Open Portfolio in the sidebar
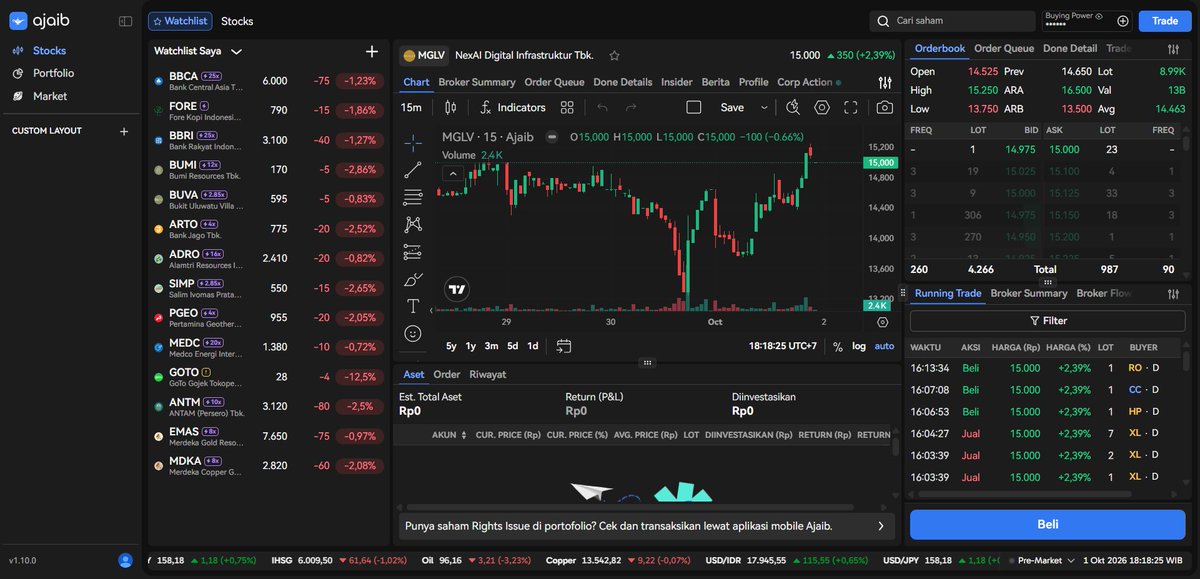1200x579 pixels. pos(53,73)
